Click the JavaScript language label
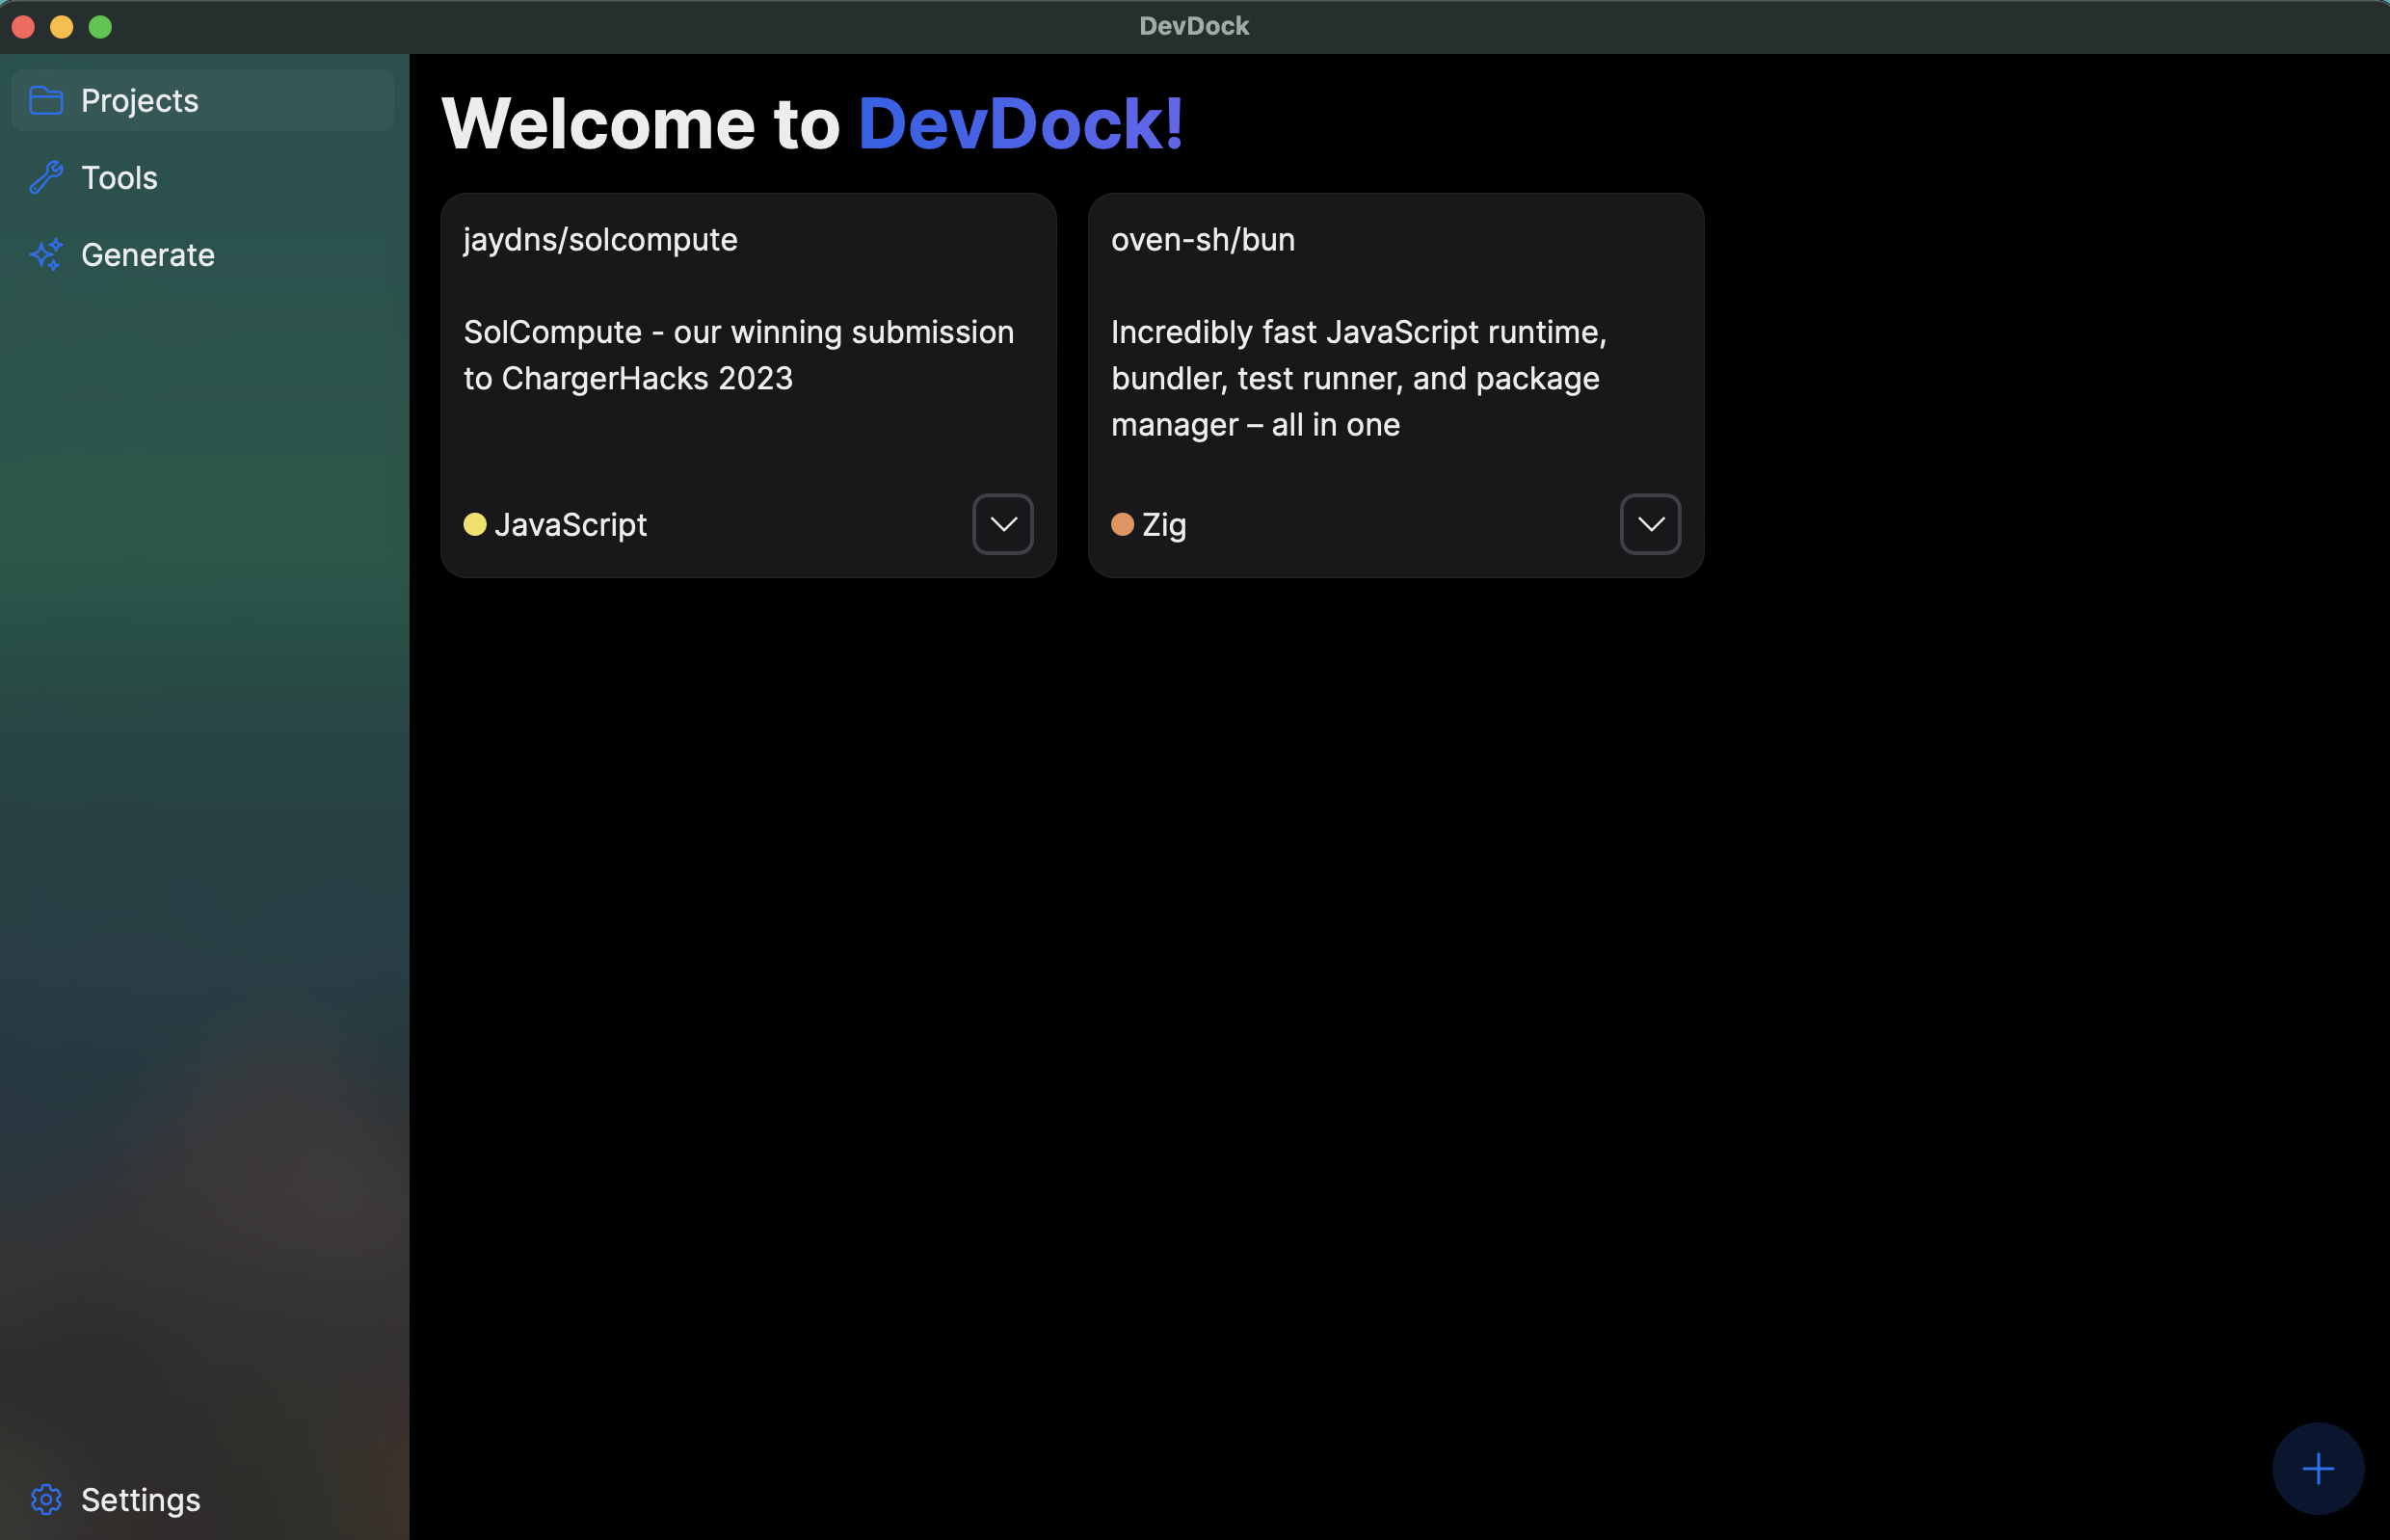 [x=571, y=525]
